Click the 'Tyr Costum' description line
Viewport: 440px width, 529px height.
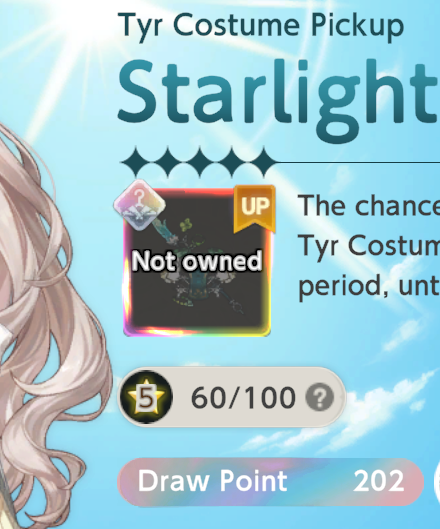369,246
